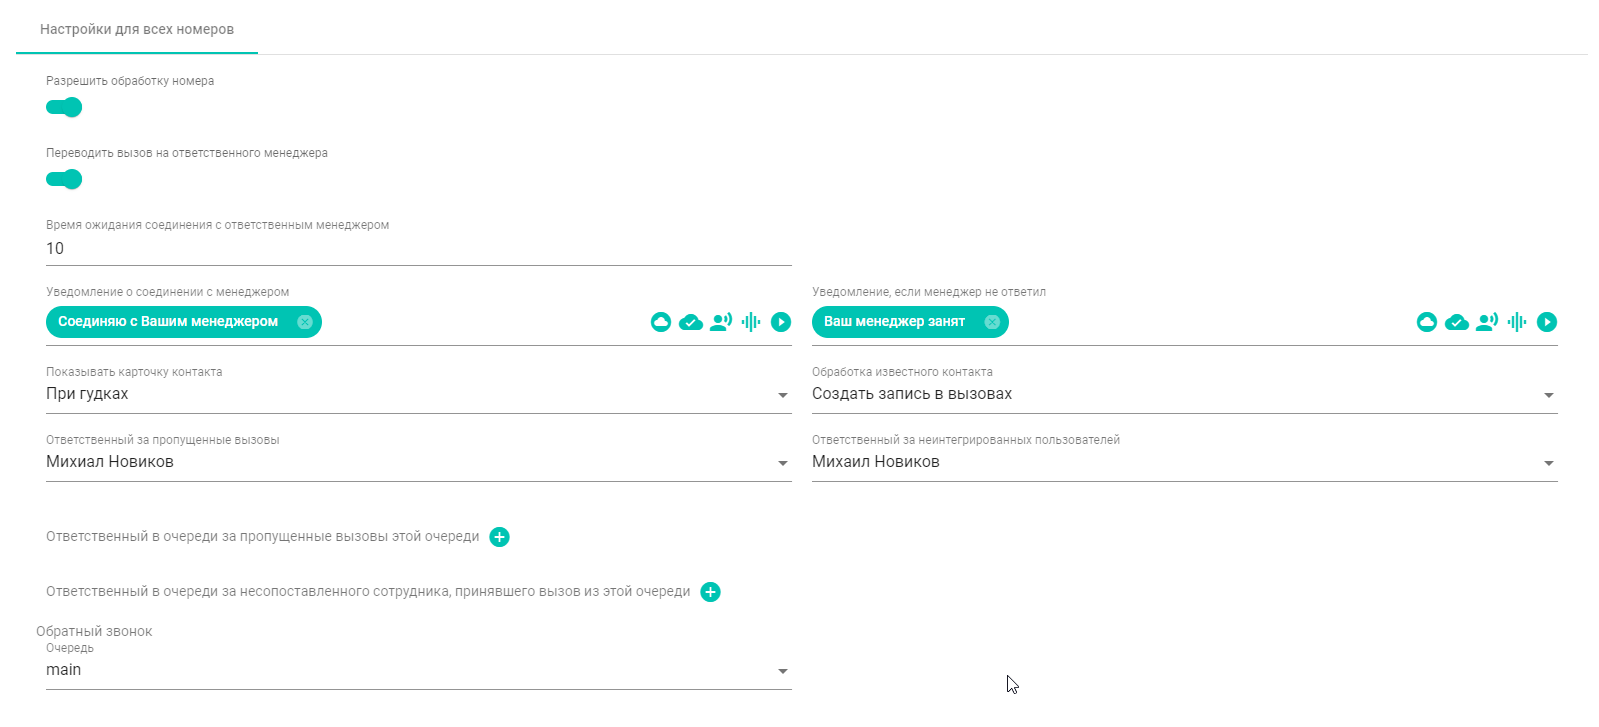
Task: Play the 'Ваш менеджер занят' notification
Action: tap(1547, 322)
